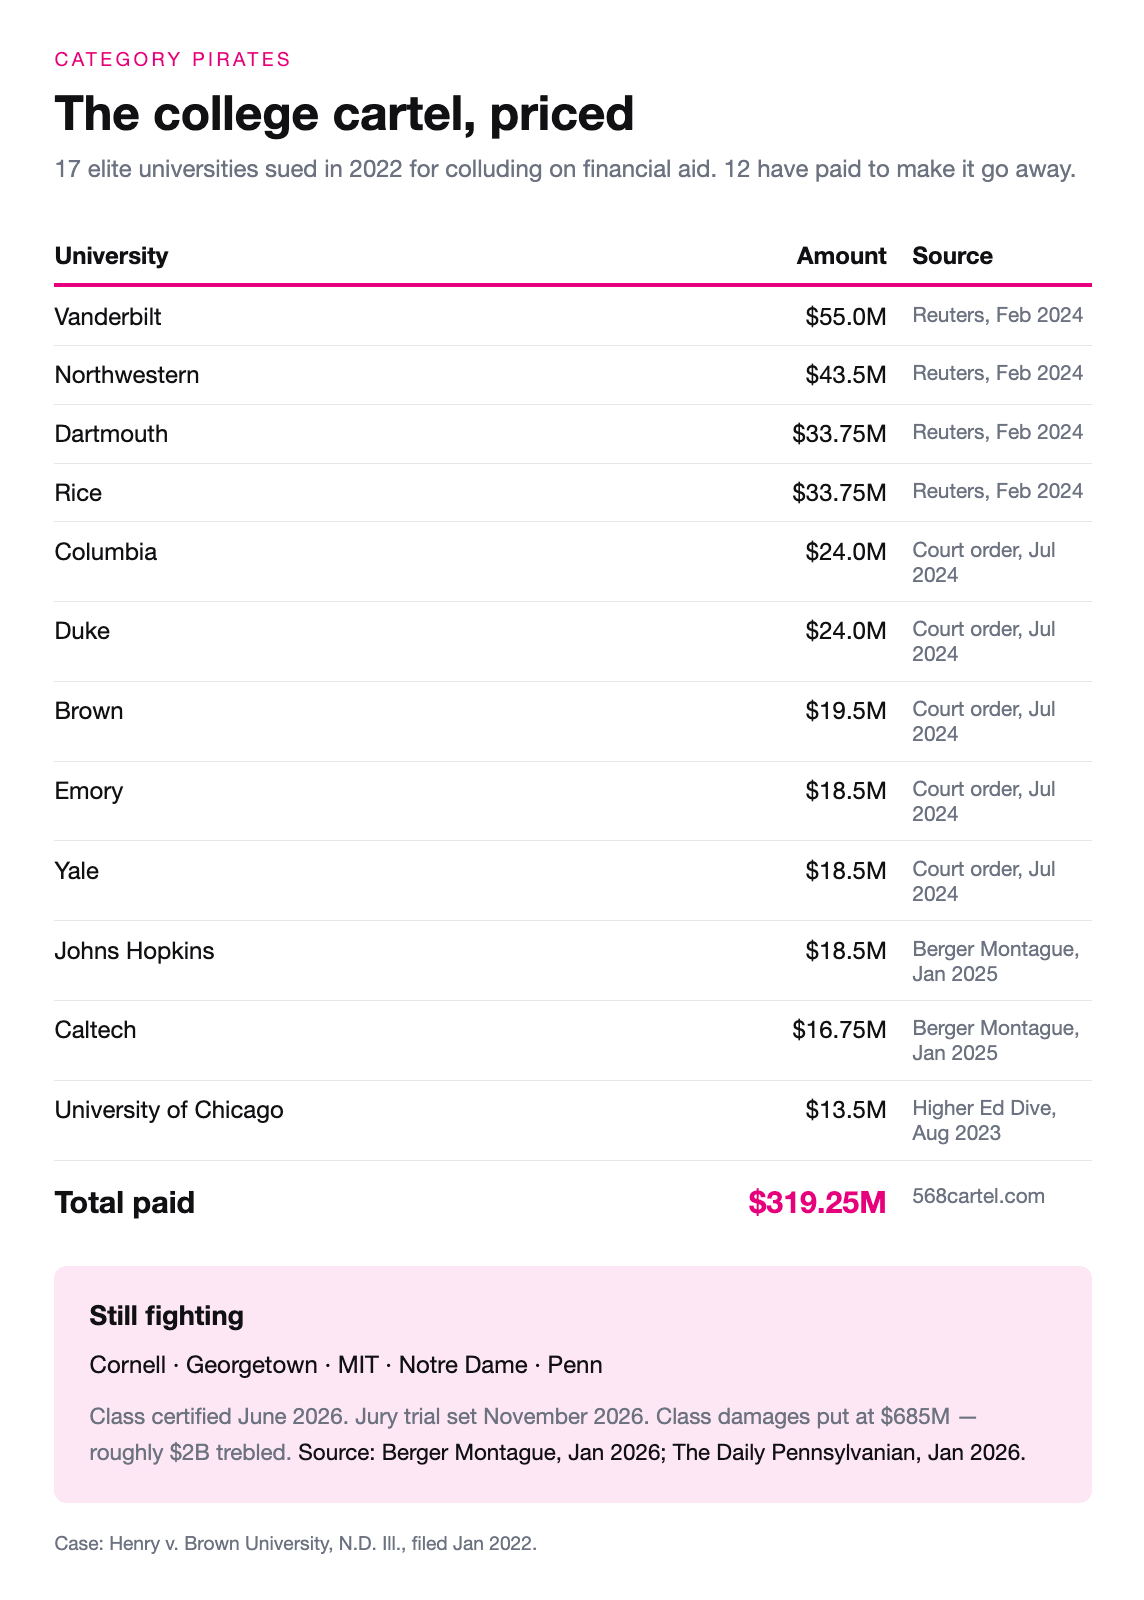This screenshot has width=1144, height=1600.
Task: Select the Brown row name
Action: pos(89,711)
